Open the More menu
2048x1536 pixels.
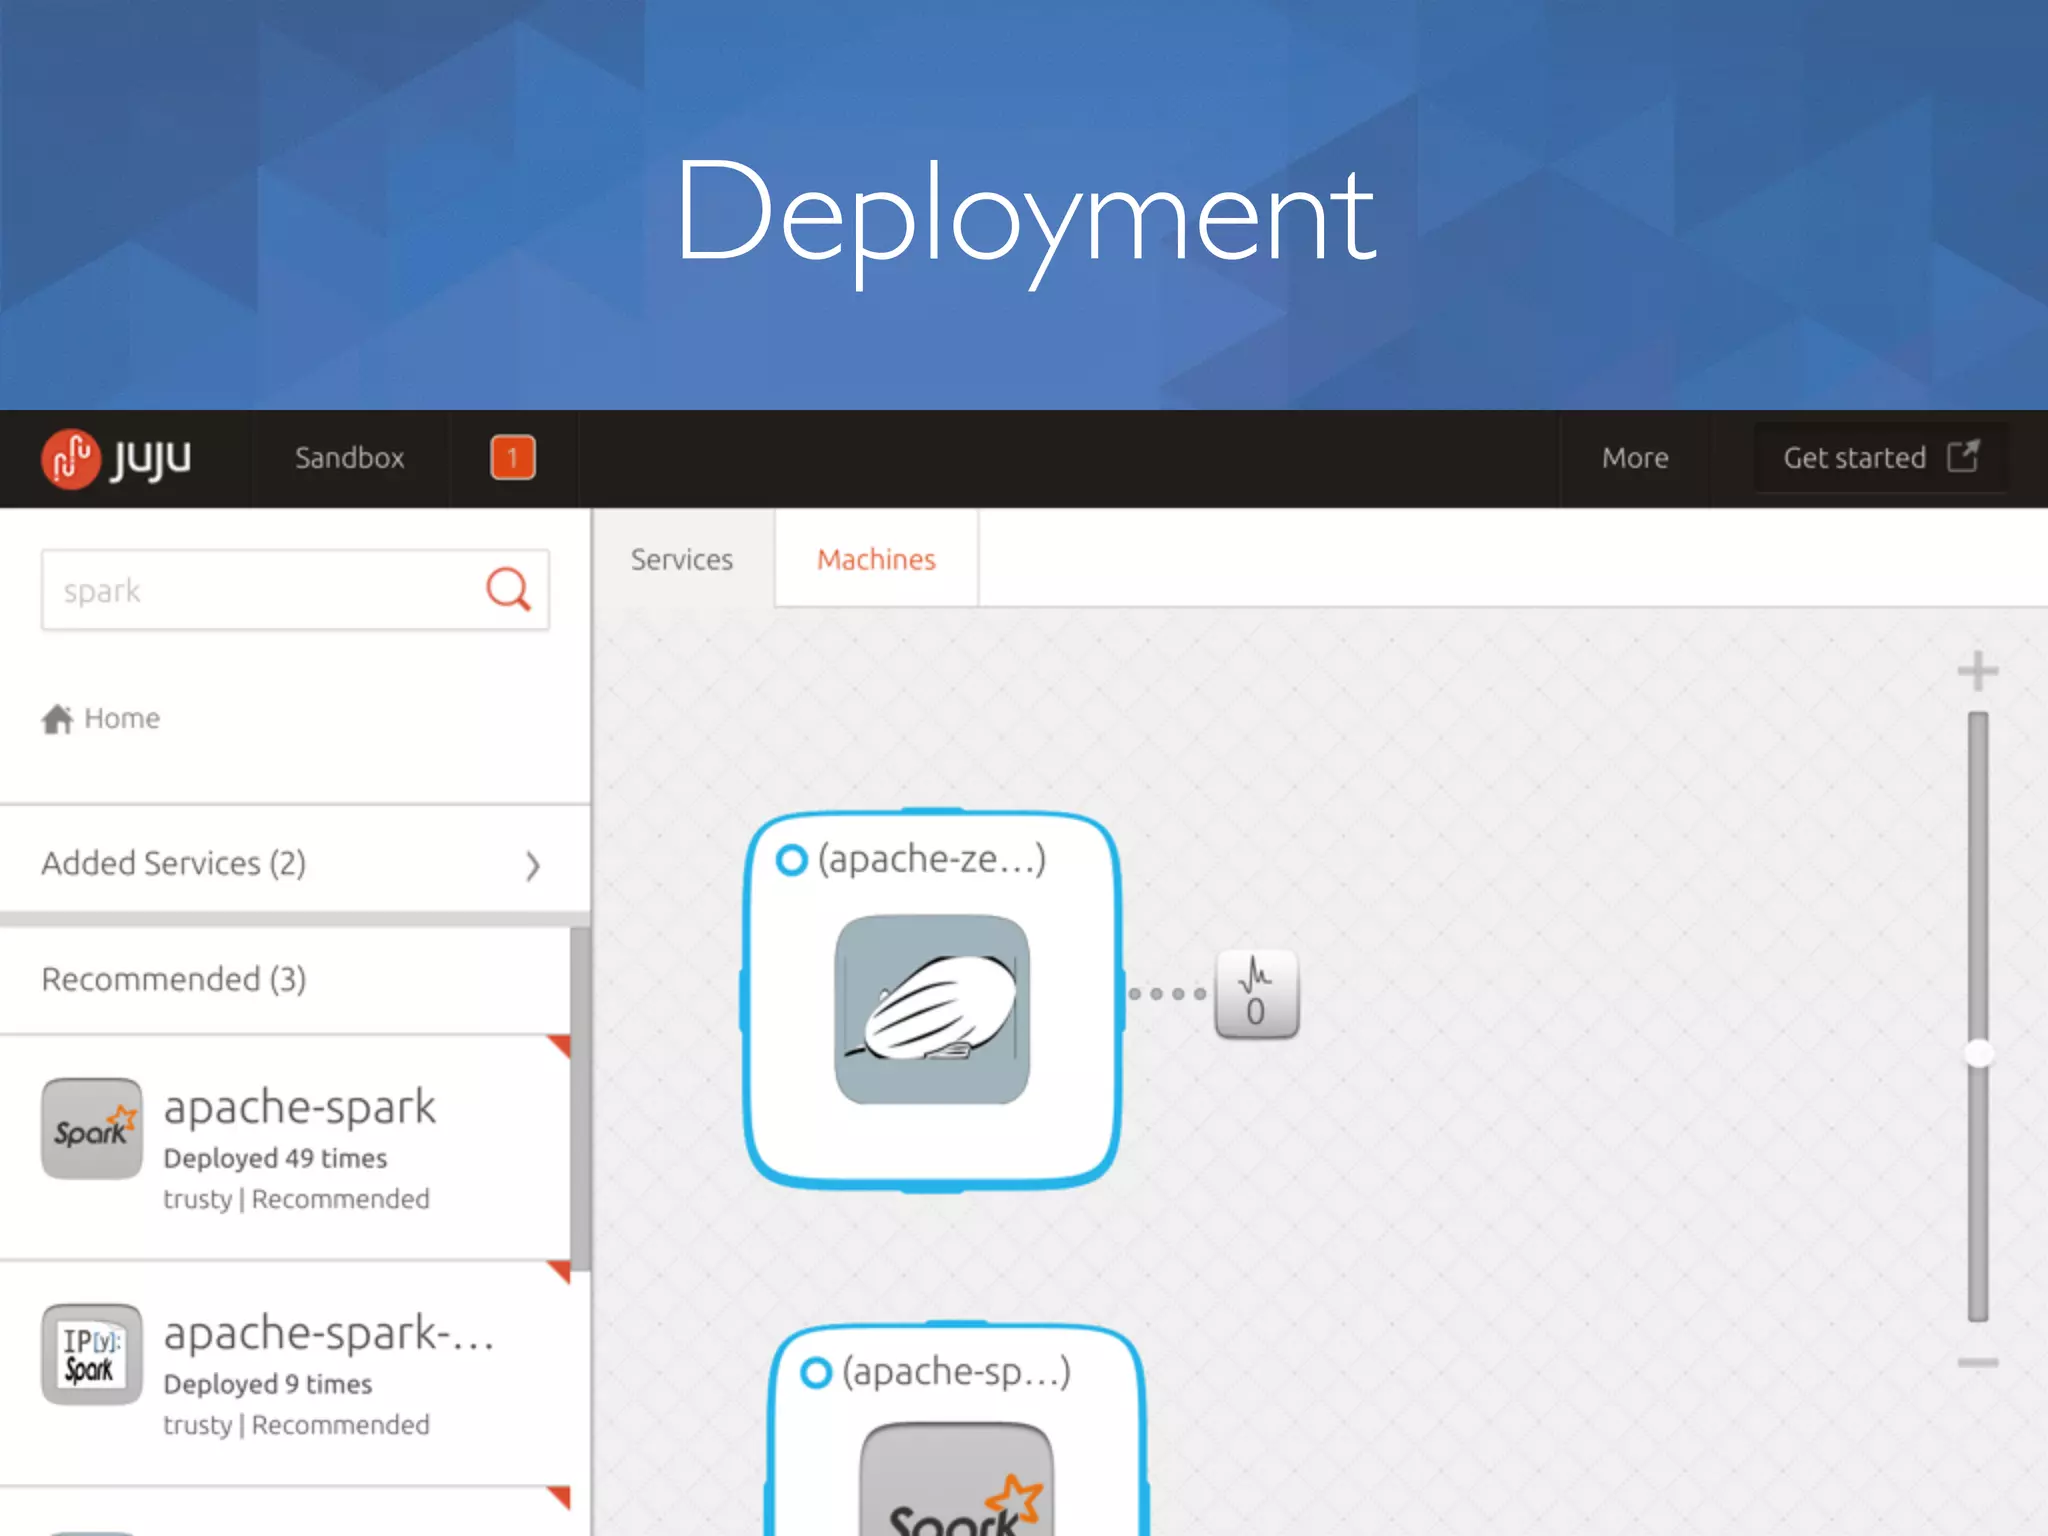point(1635,458)
